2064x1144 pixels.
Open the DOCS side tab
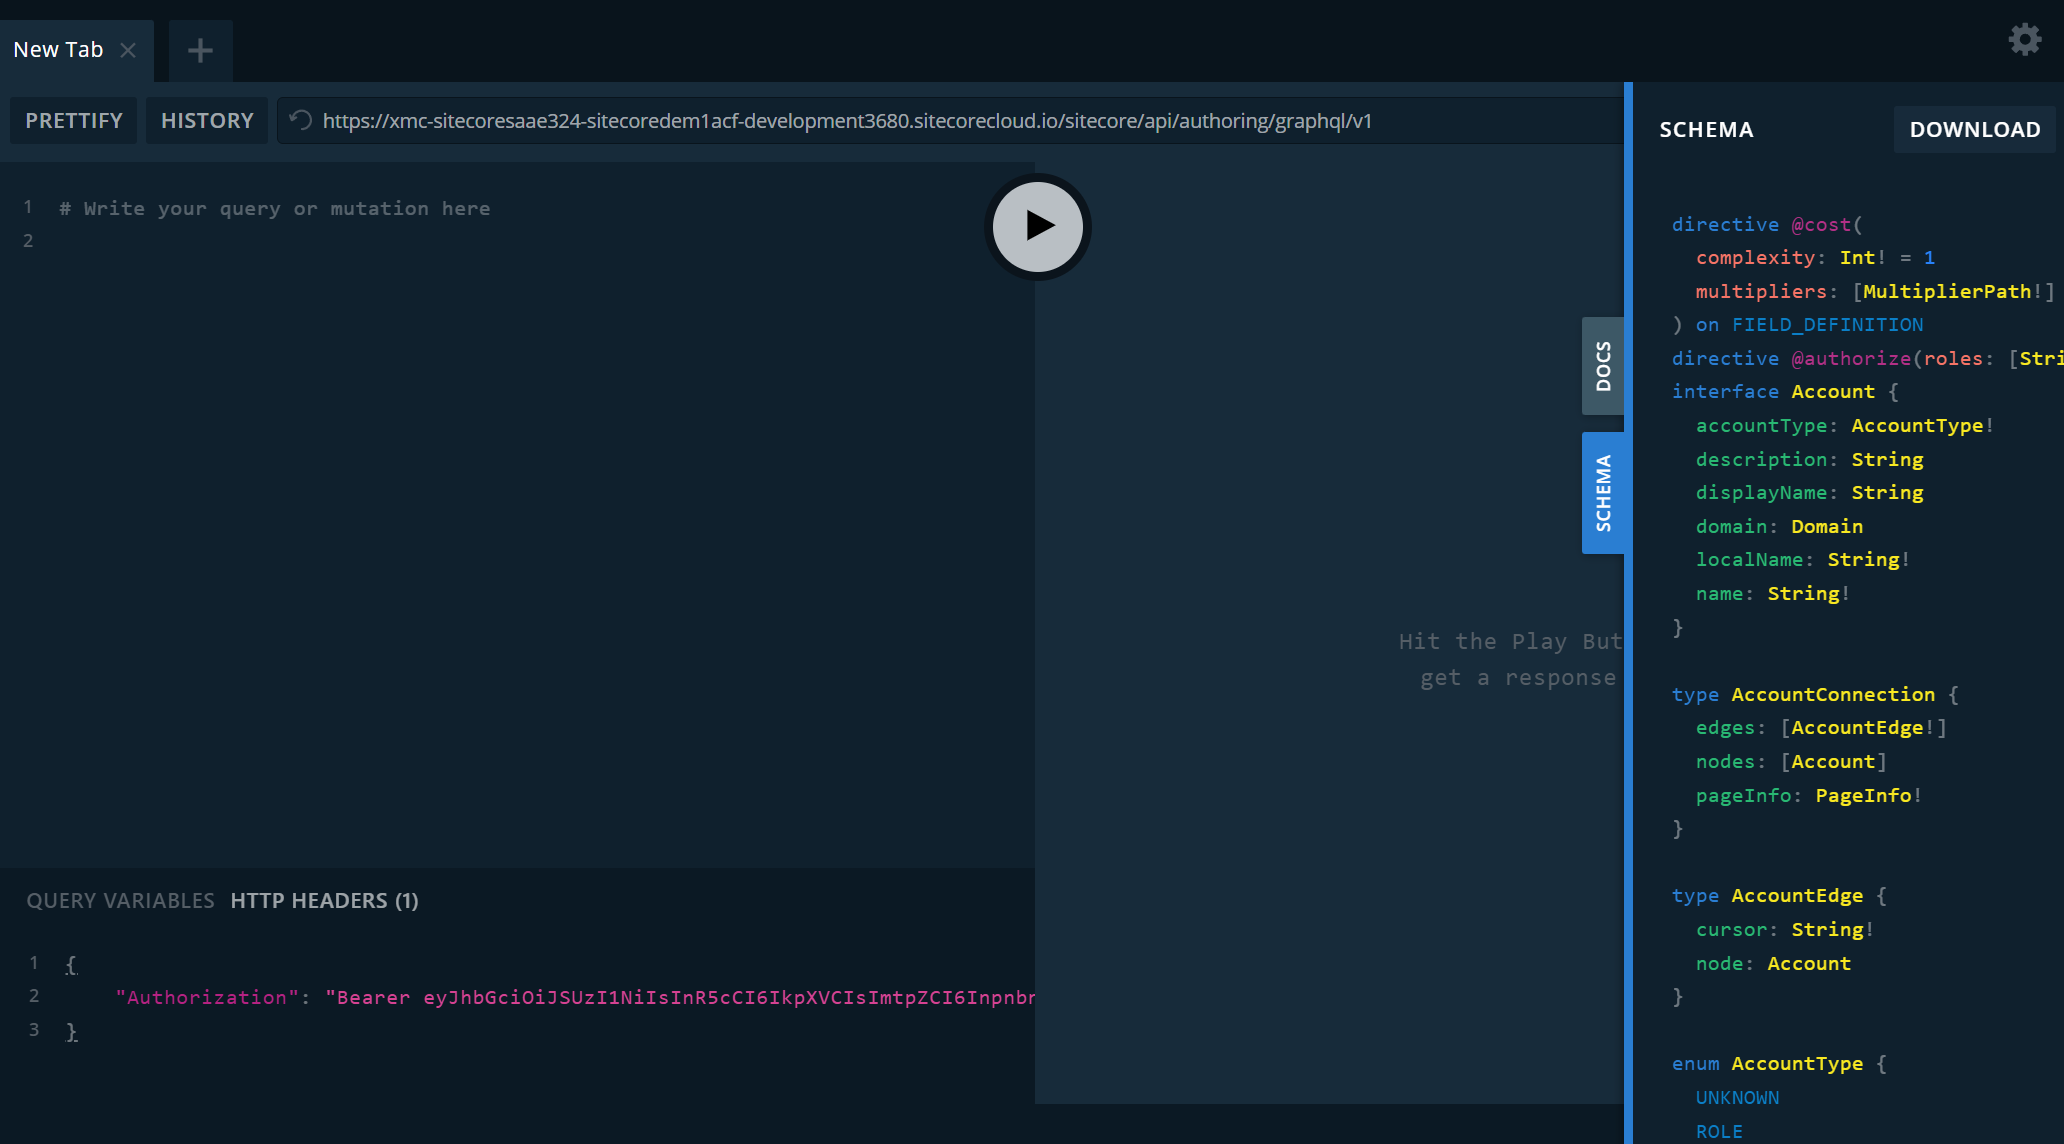(x=1603, y=366)
